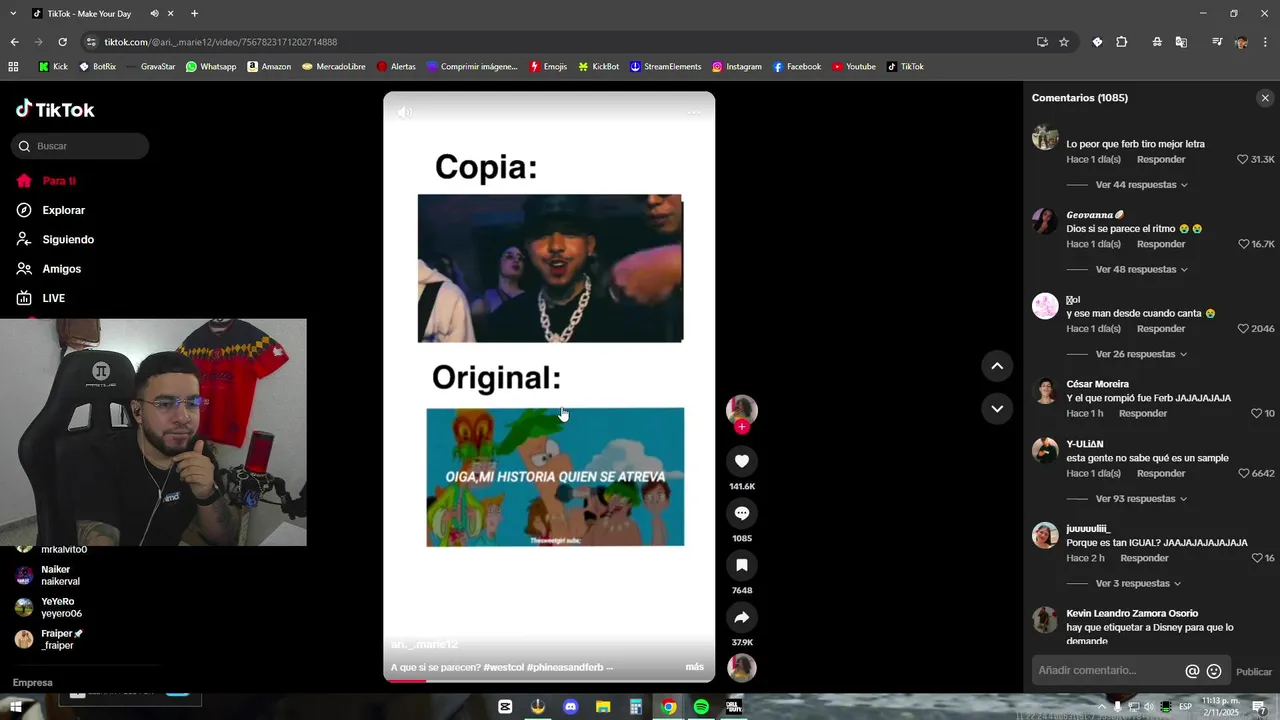Open Discord from the taskbar
The height and width of the screenshot is (720, 1280).
click(x=570, y=707)
